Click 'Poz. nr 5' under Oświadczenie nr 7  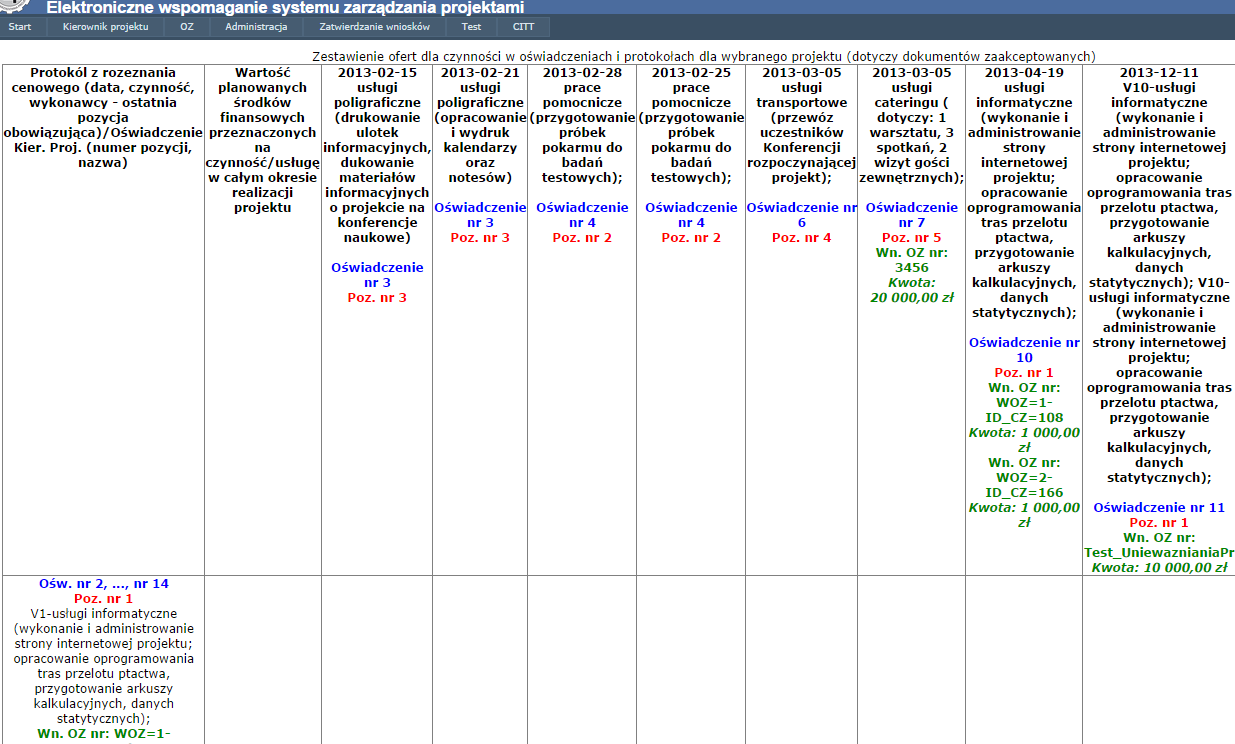[x=911, y=238]
